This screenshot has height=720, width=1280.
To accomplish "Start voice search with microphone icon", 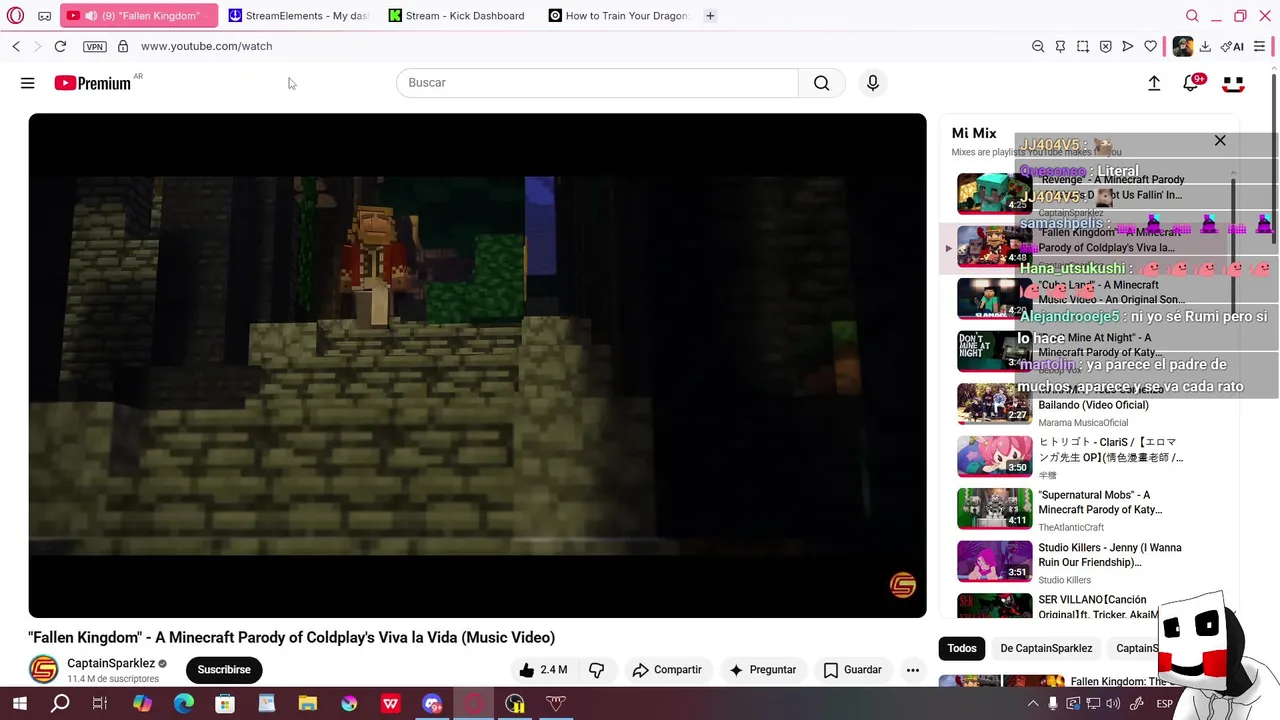I will tap(873, 83).
